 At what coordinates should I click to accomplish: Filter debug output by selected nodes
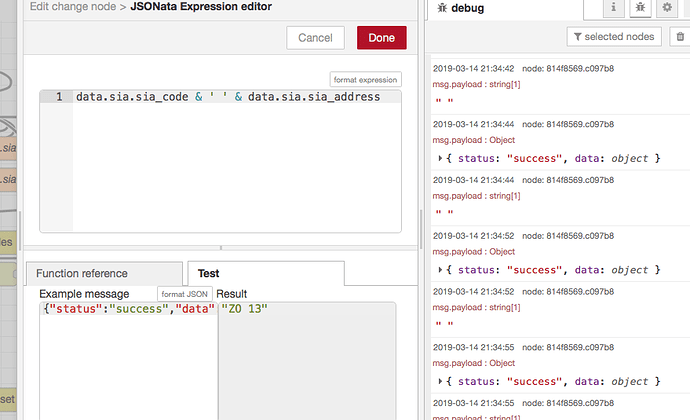pyautogui.click(x=614, y=37)
